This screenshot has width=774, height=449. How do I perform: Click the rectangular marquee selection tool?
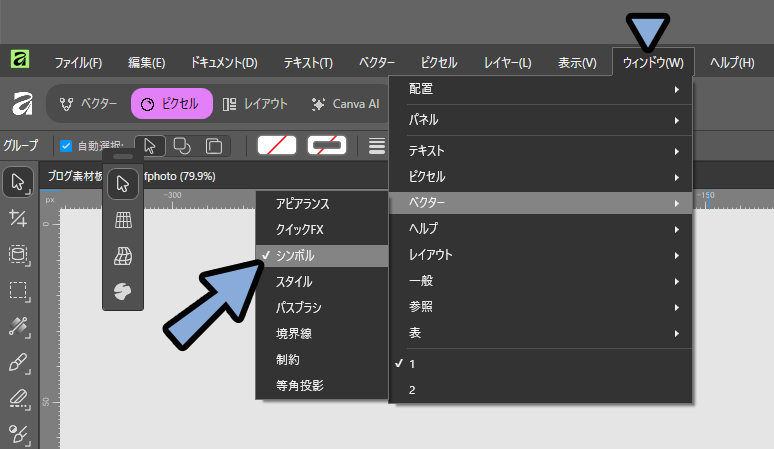tap(18, 290)
